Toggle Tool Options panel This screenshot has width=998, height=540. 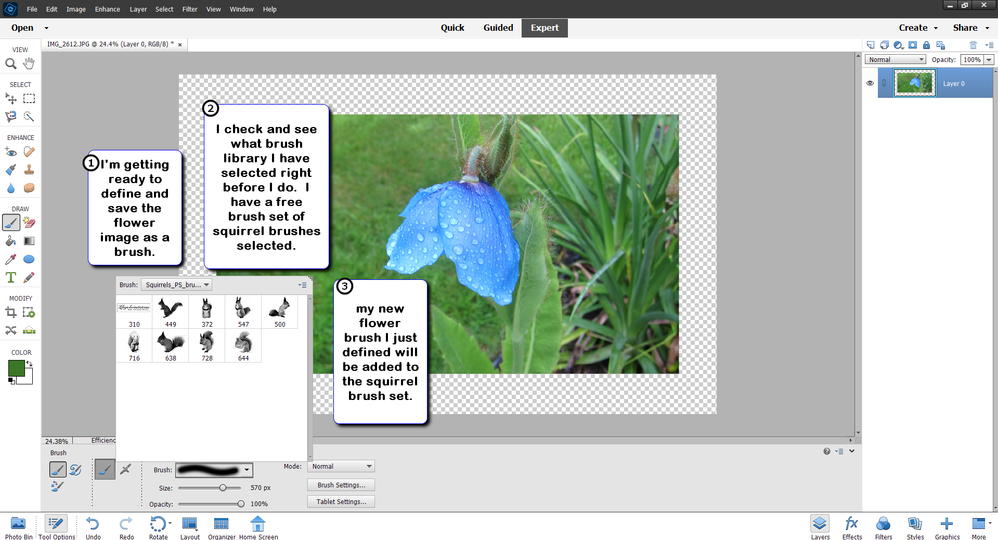pyautogui.click(x=56, y=527)
